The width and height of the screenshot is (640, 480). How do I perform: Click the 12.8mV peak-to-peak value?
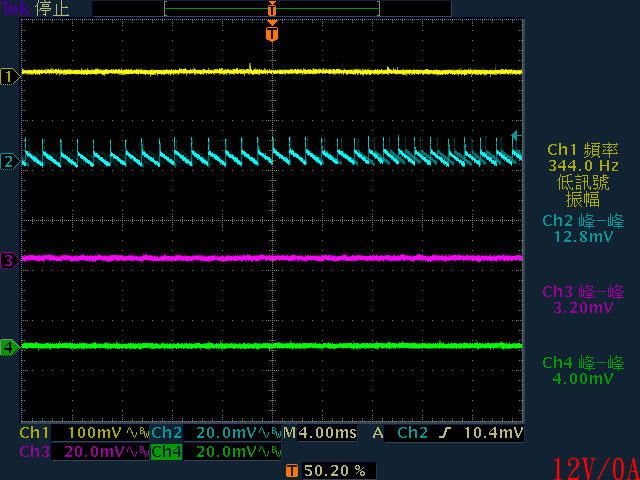point(583,237)
